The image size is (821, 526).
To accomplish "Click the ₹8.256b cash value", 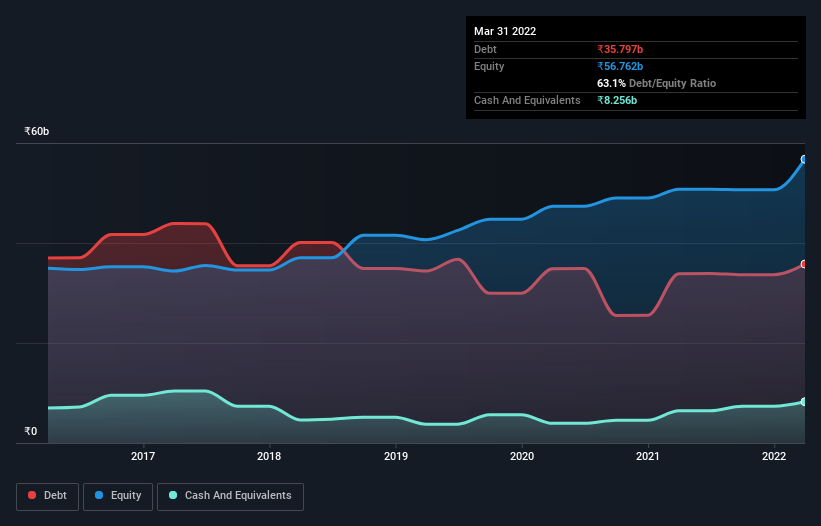I will coord(617,100).
